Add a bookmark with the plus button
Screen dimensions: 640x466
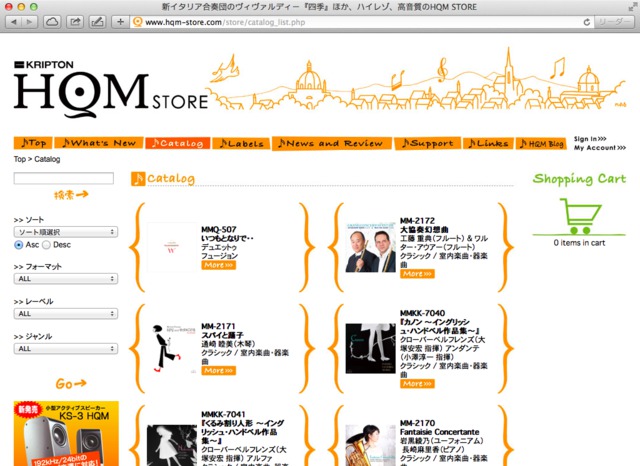pos(120,22)
